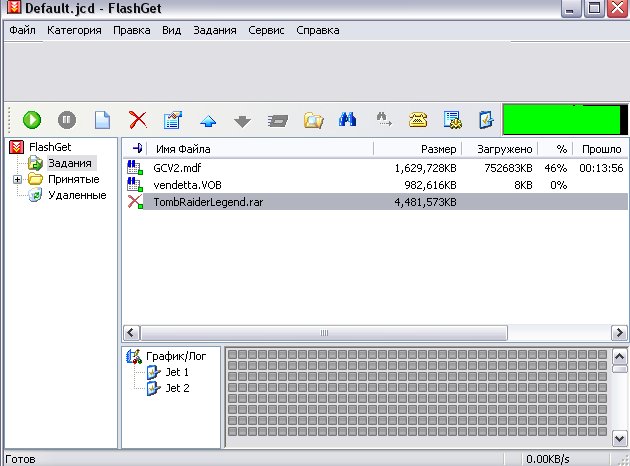Sort by Прошло column header
The image size is (630, 466).
point(601,149)
